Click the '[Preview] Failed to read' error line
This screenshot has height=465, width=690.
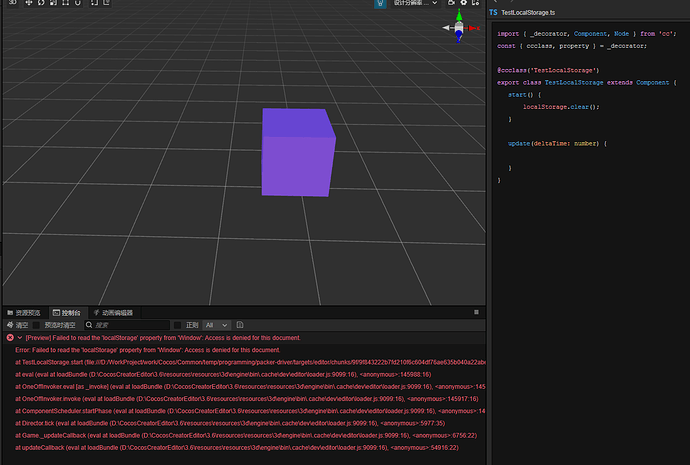163,338
